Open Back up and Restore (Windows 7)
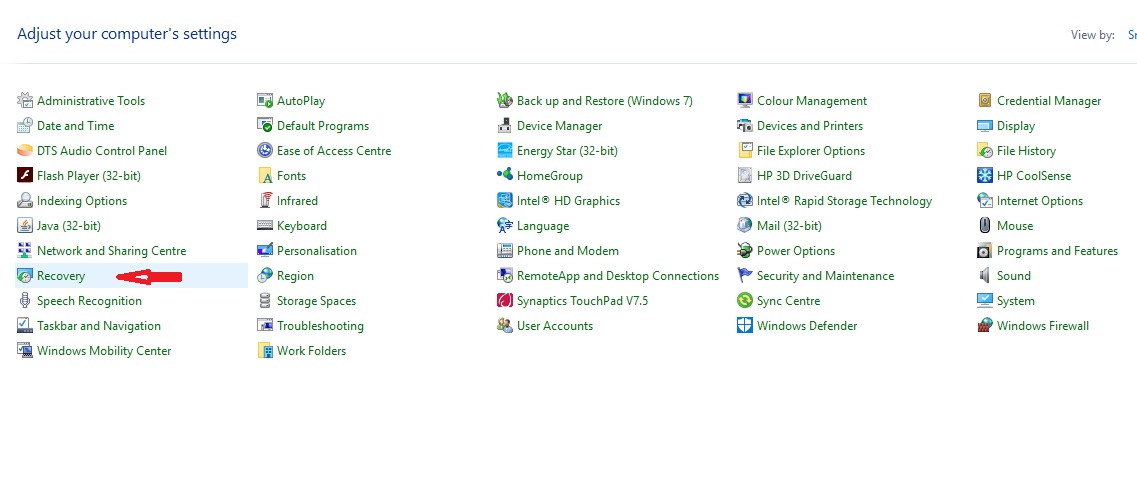The image size is (1137, 480). point(605,101)
